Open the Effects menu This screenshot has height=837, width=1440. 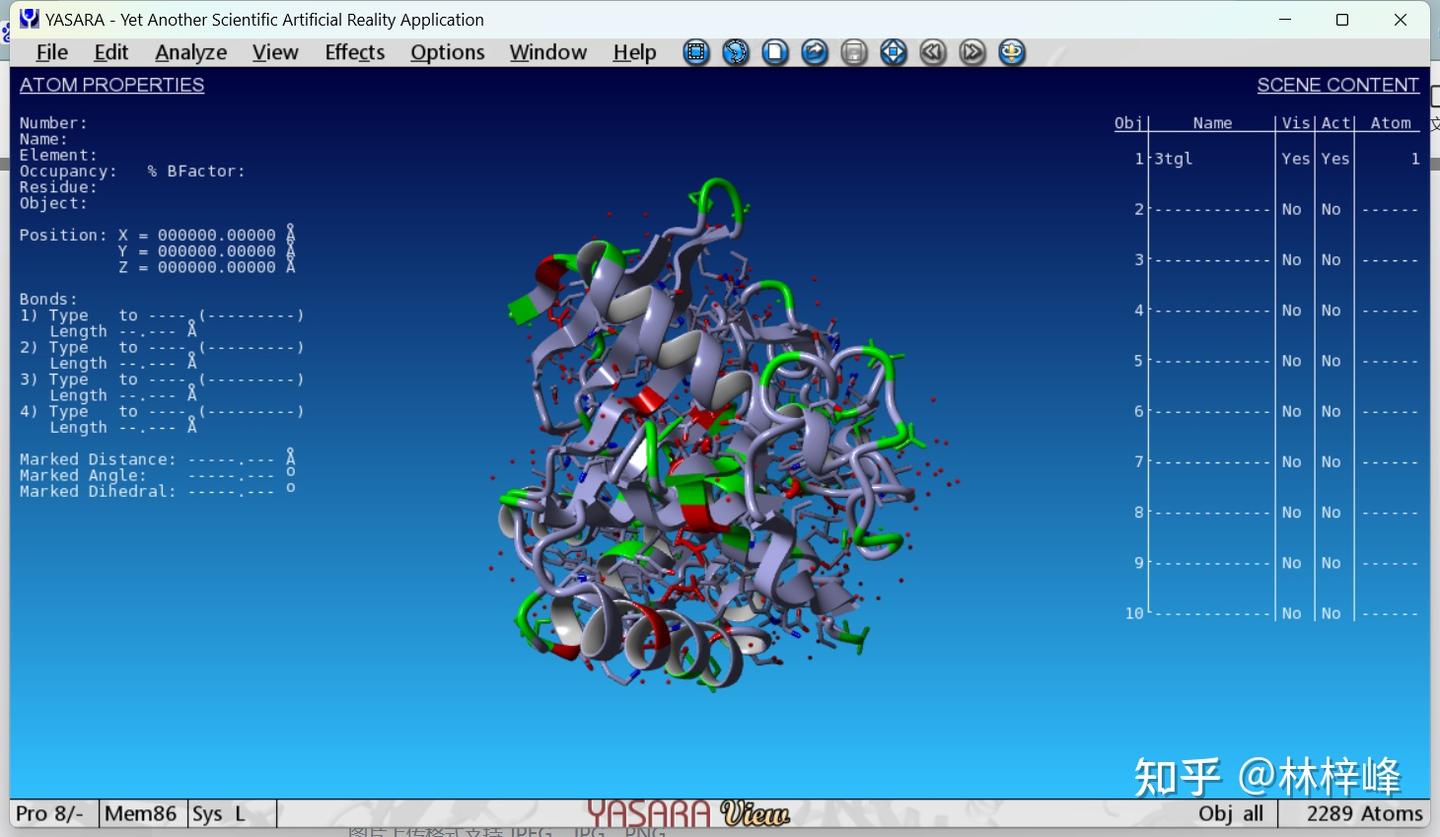(x=355, y=52)
